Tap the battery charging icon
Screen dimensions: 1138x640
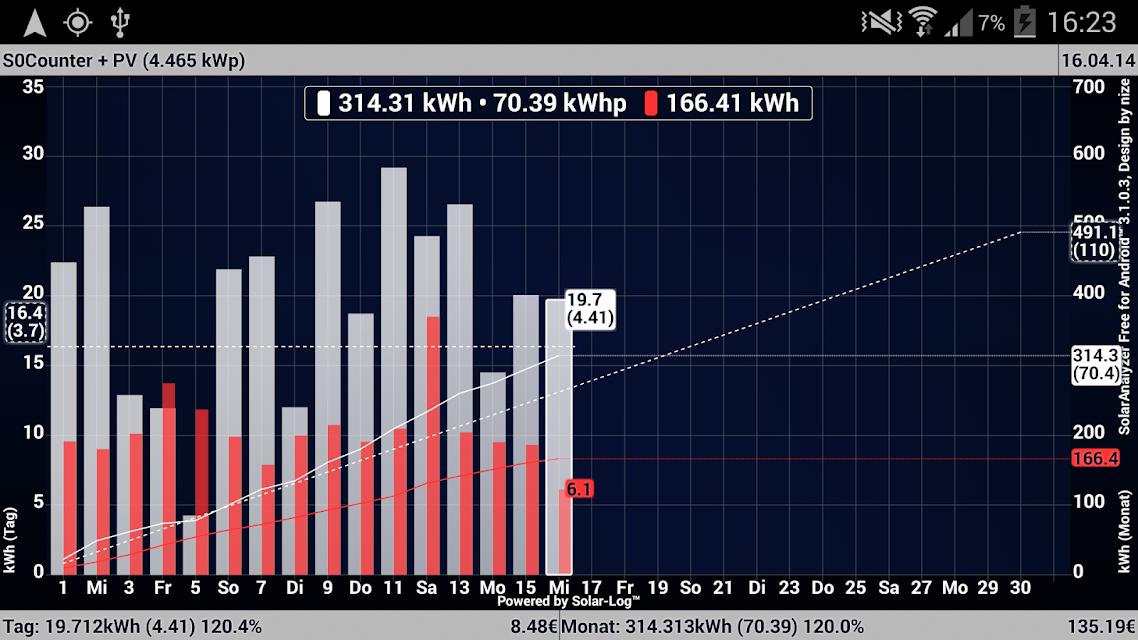point(1025,22)
